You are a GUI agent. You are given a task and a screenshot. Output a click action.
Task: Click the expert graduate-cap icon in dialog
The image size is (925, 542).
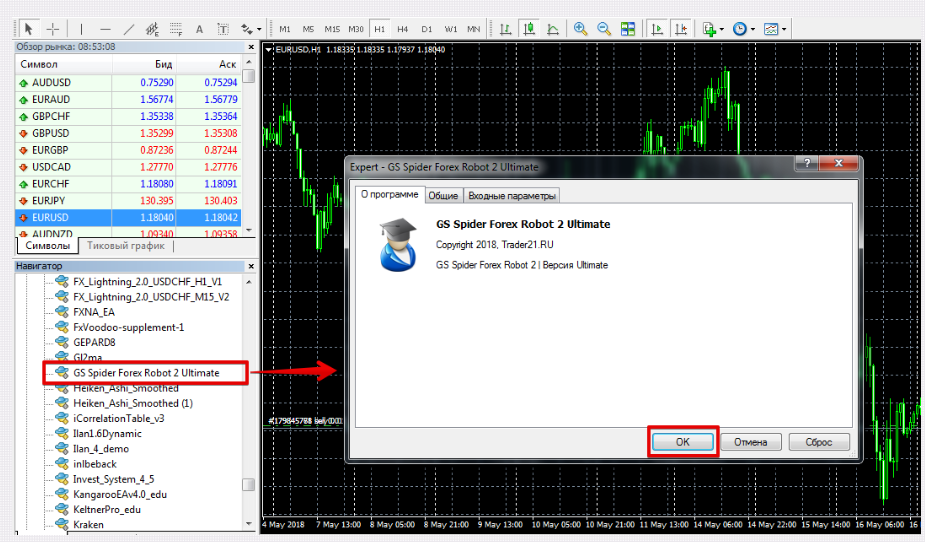pyautogui.click(x=398, y=244)
